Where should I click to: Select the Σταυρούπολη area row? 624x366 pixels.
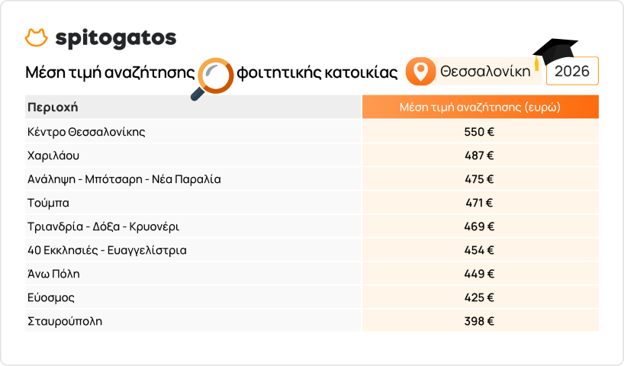(x=312, y=321)
